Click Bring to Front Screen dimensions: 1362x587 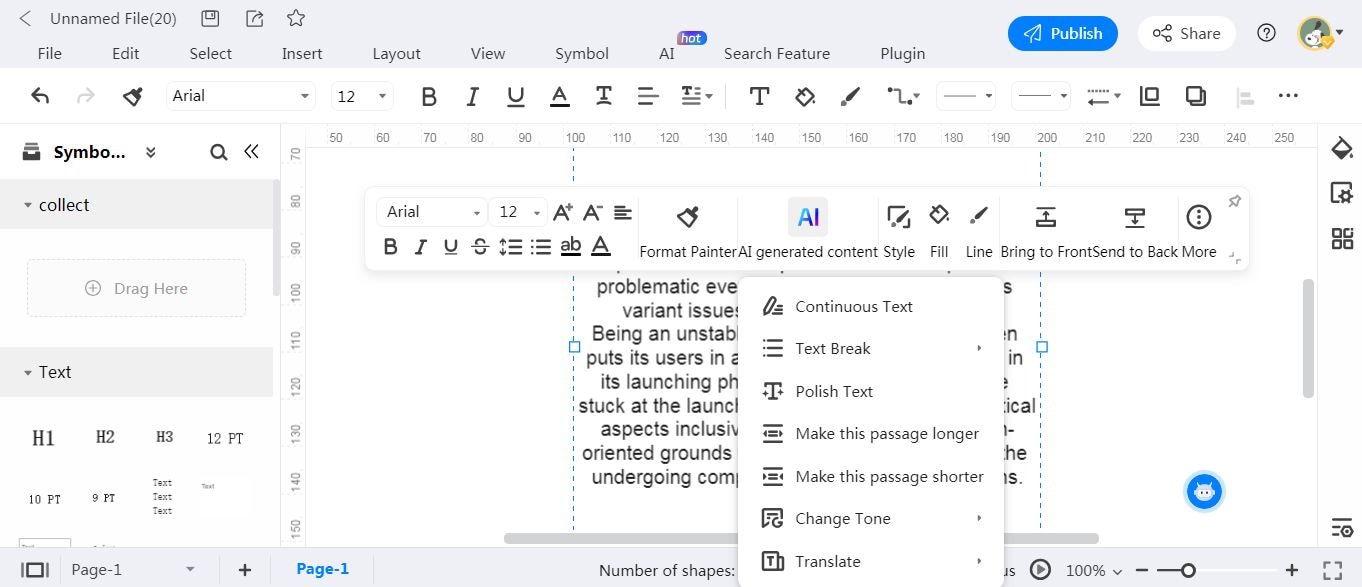(1046, 231)
